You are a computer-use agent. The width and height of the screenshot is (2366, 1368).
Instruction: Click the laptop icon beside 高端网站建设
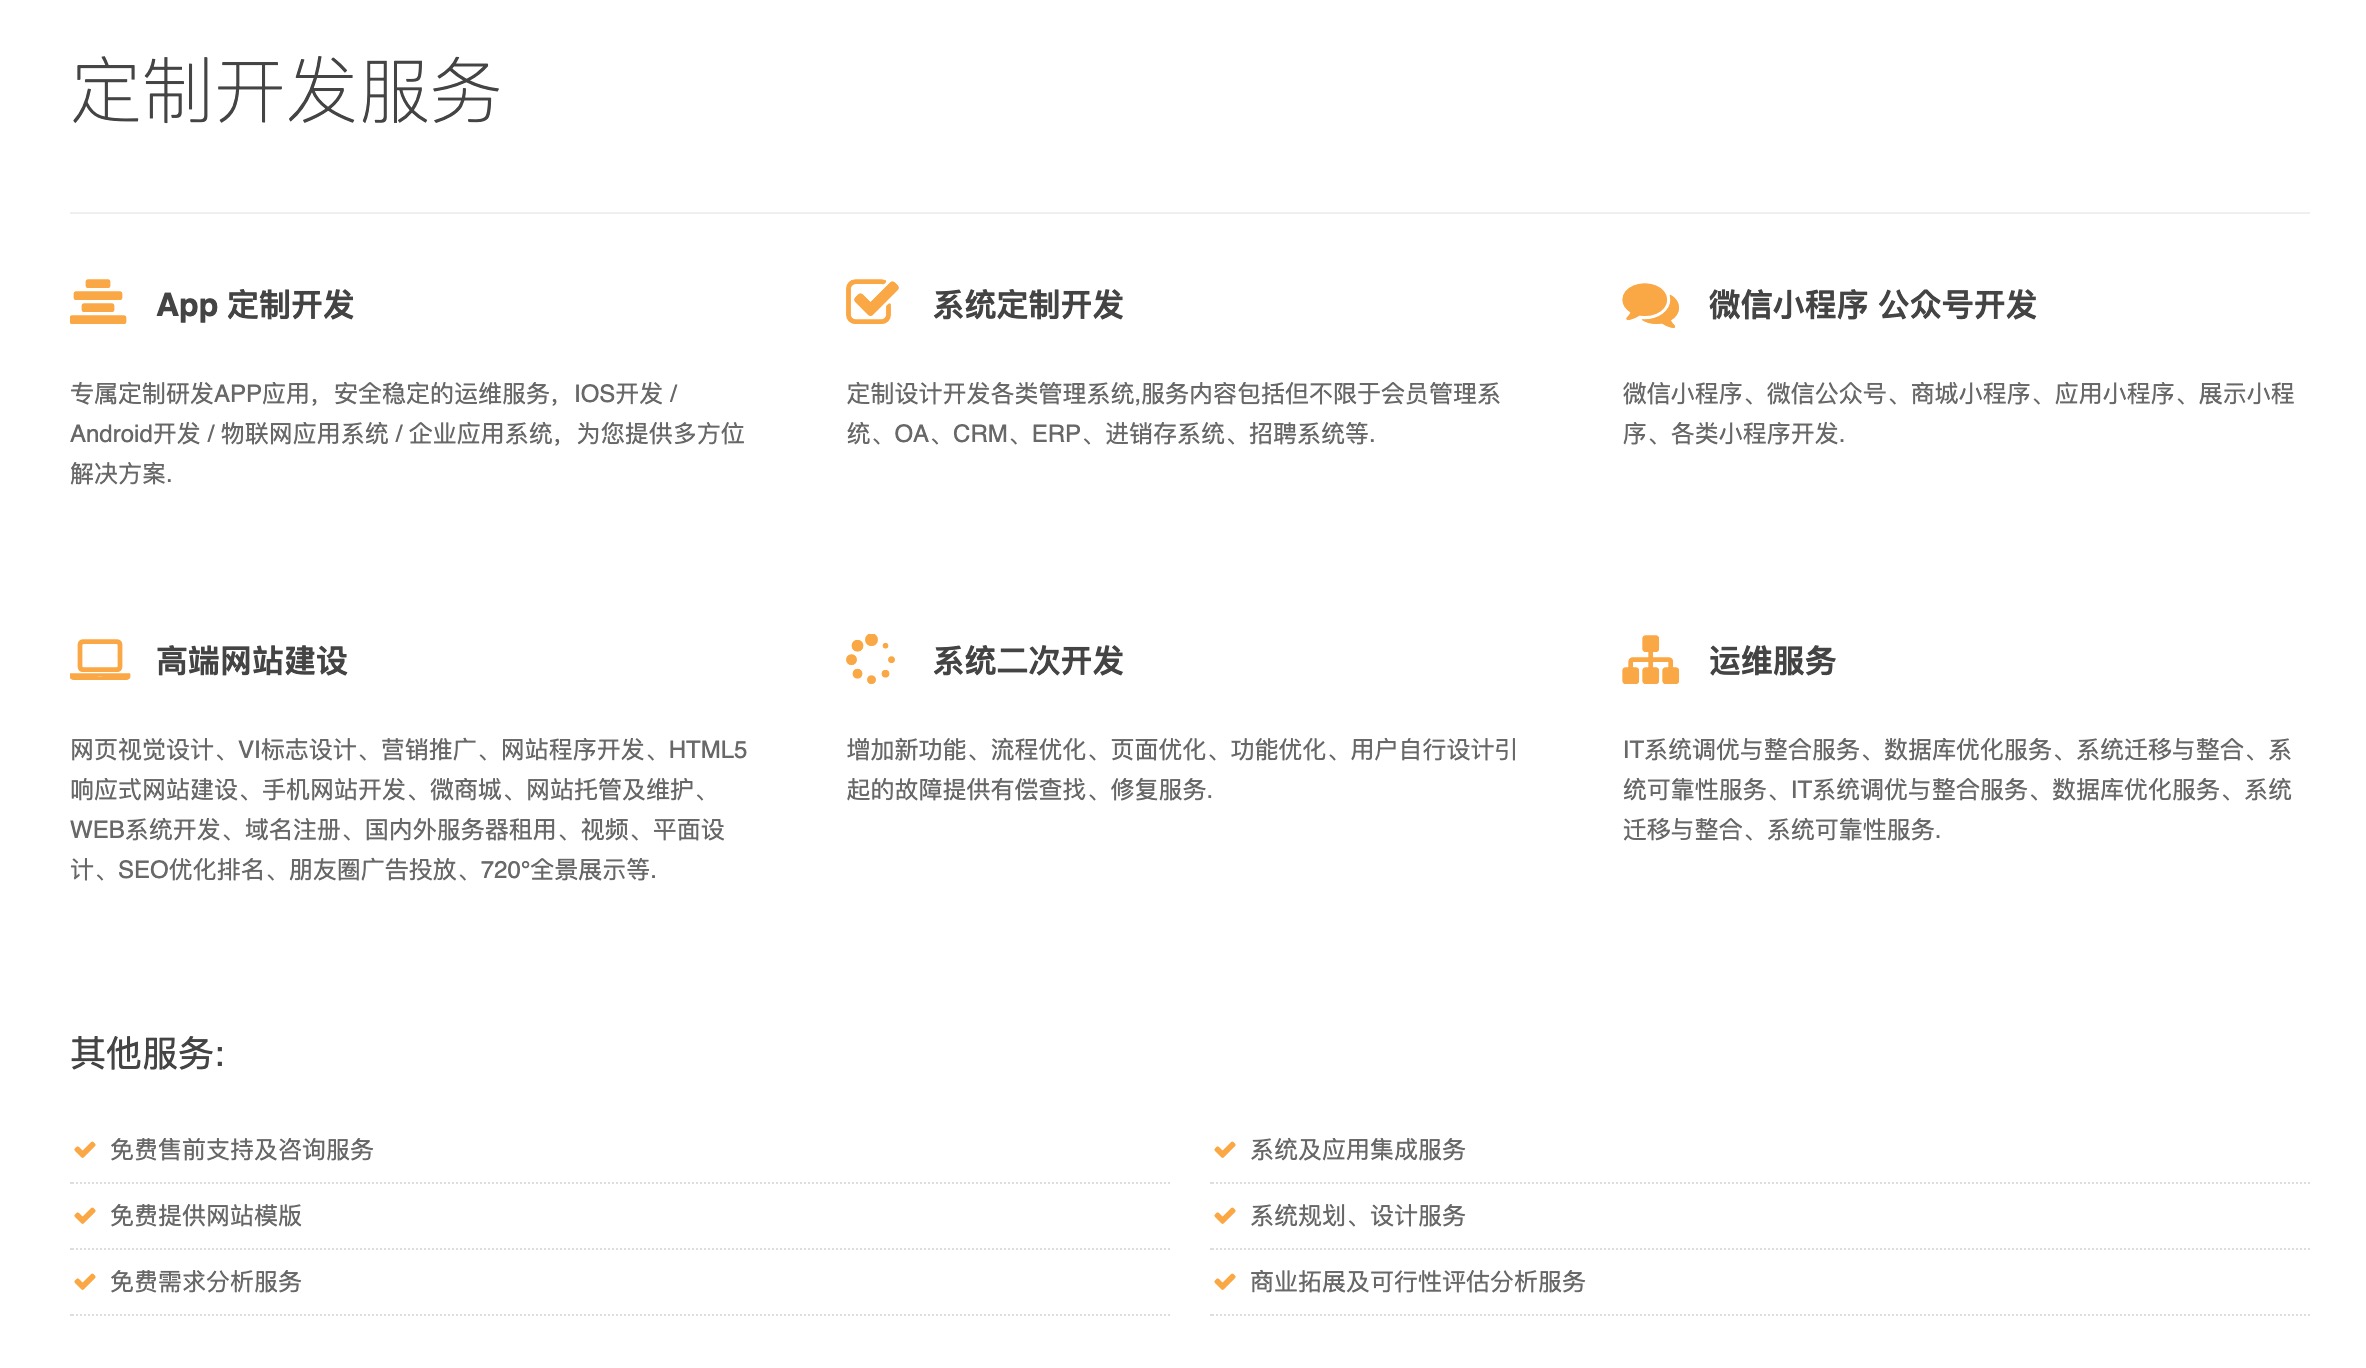(99, 660)
